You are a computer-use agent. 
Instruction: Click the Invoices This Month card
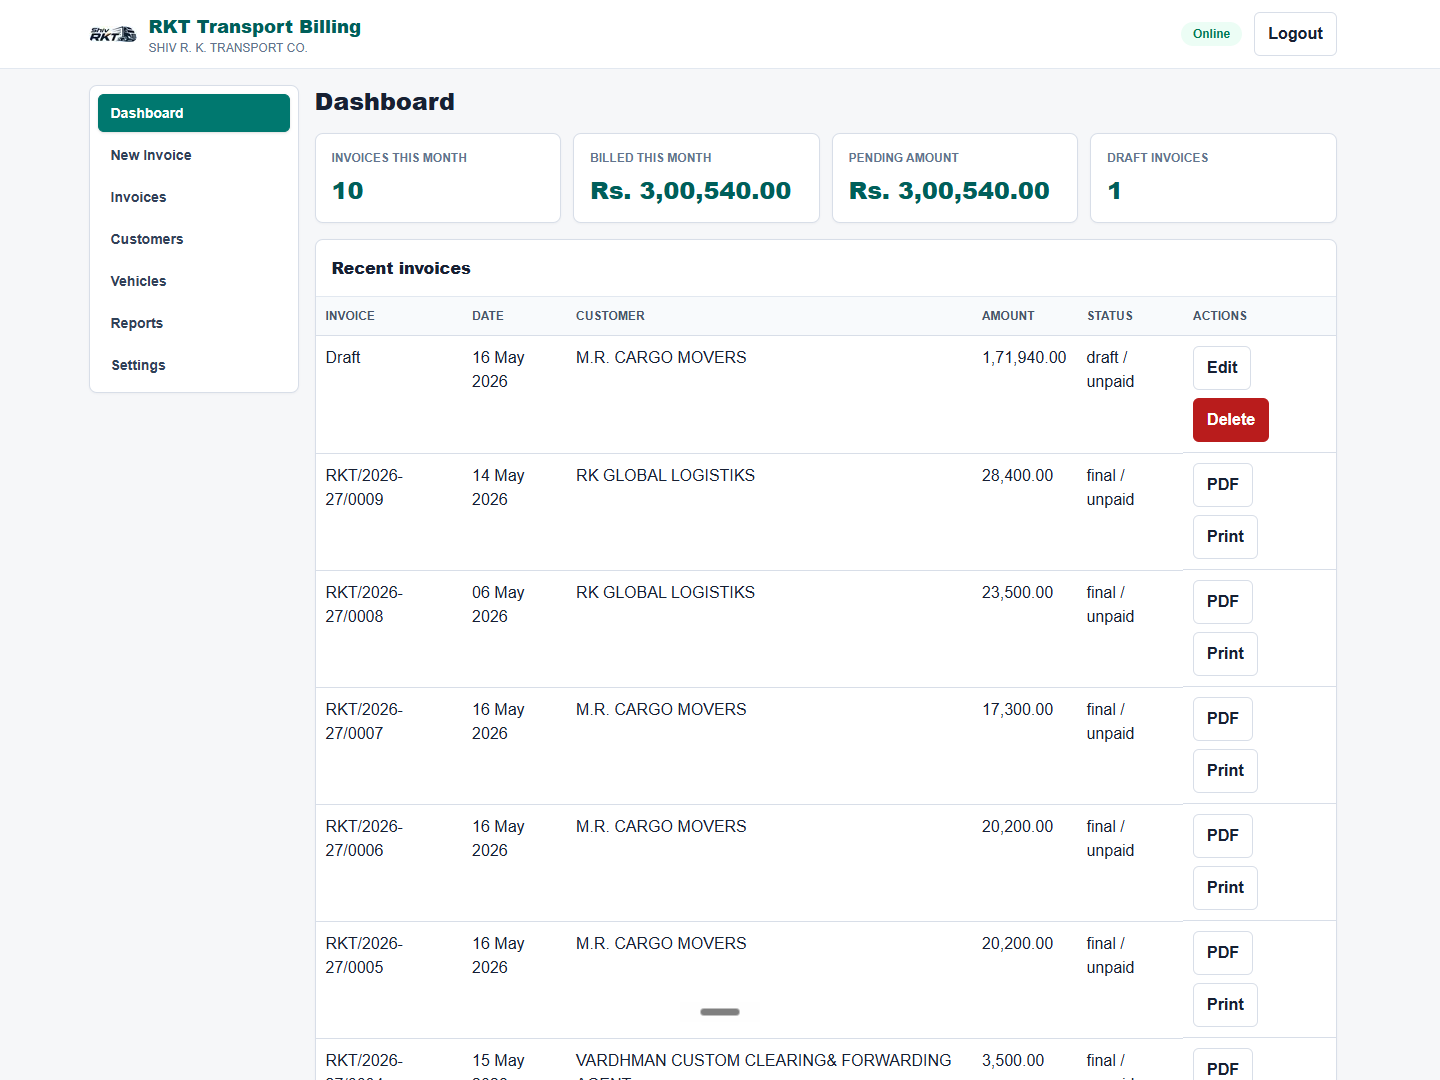438,178
